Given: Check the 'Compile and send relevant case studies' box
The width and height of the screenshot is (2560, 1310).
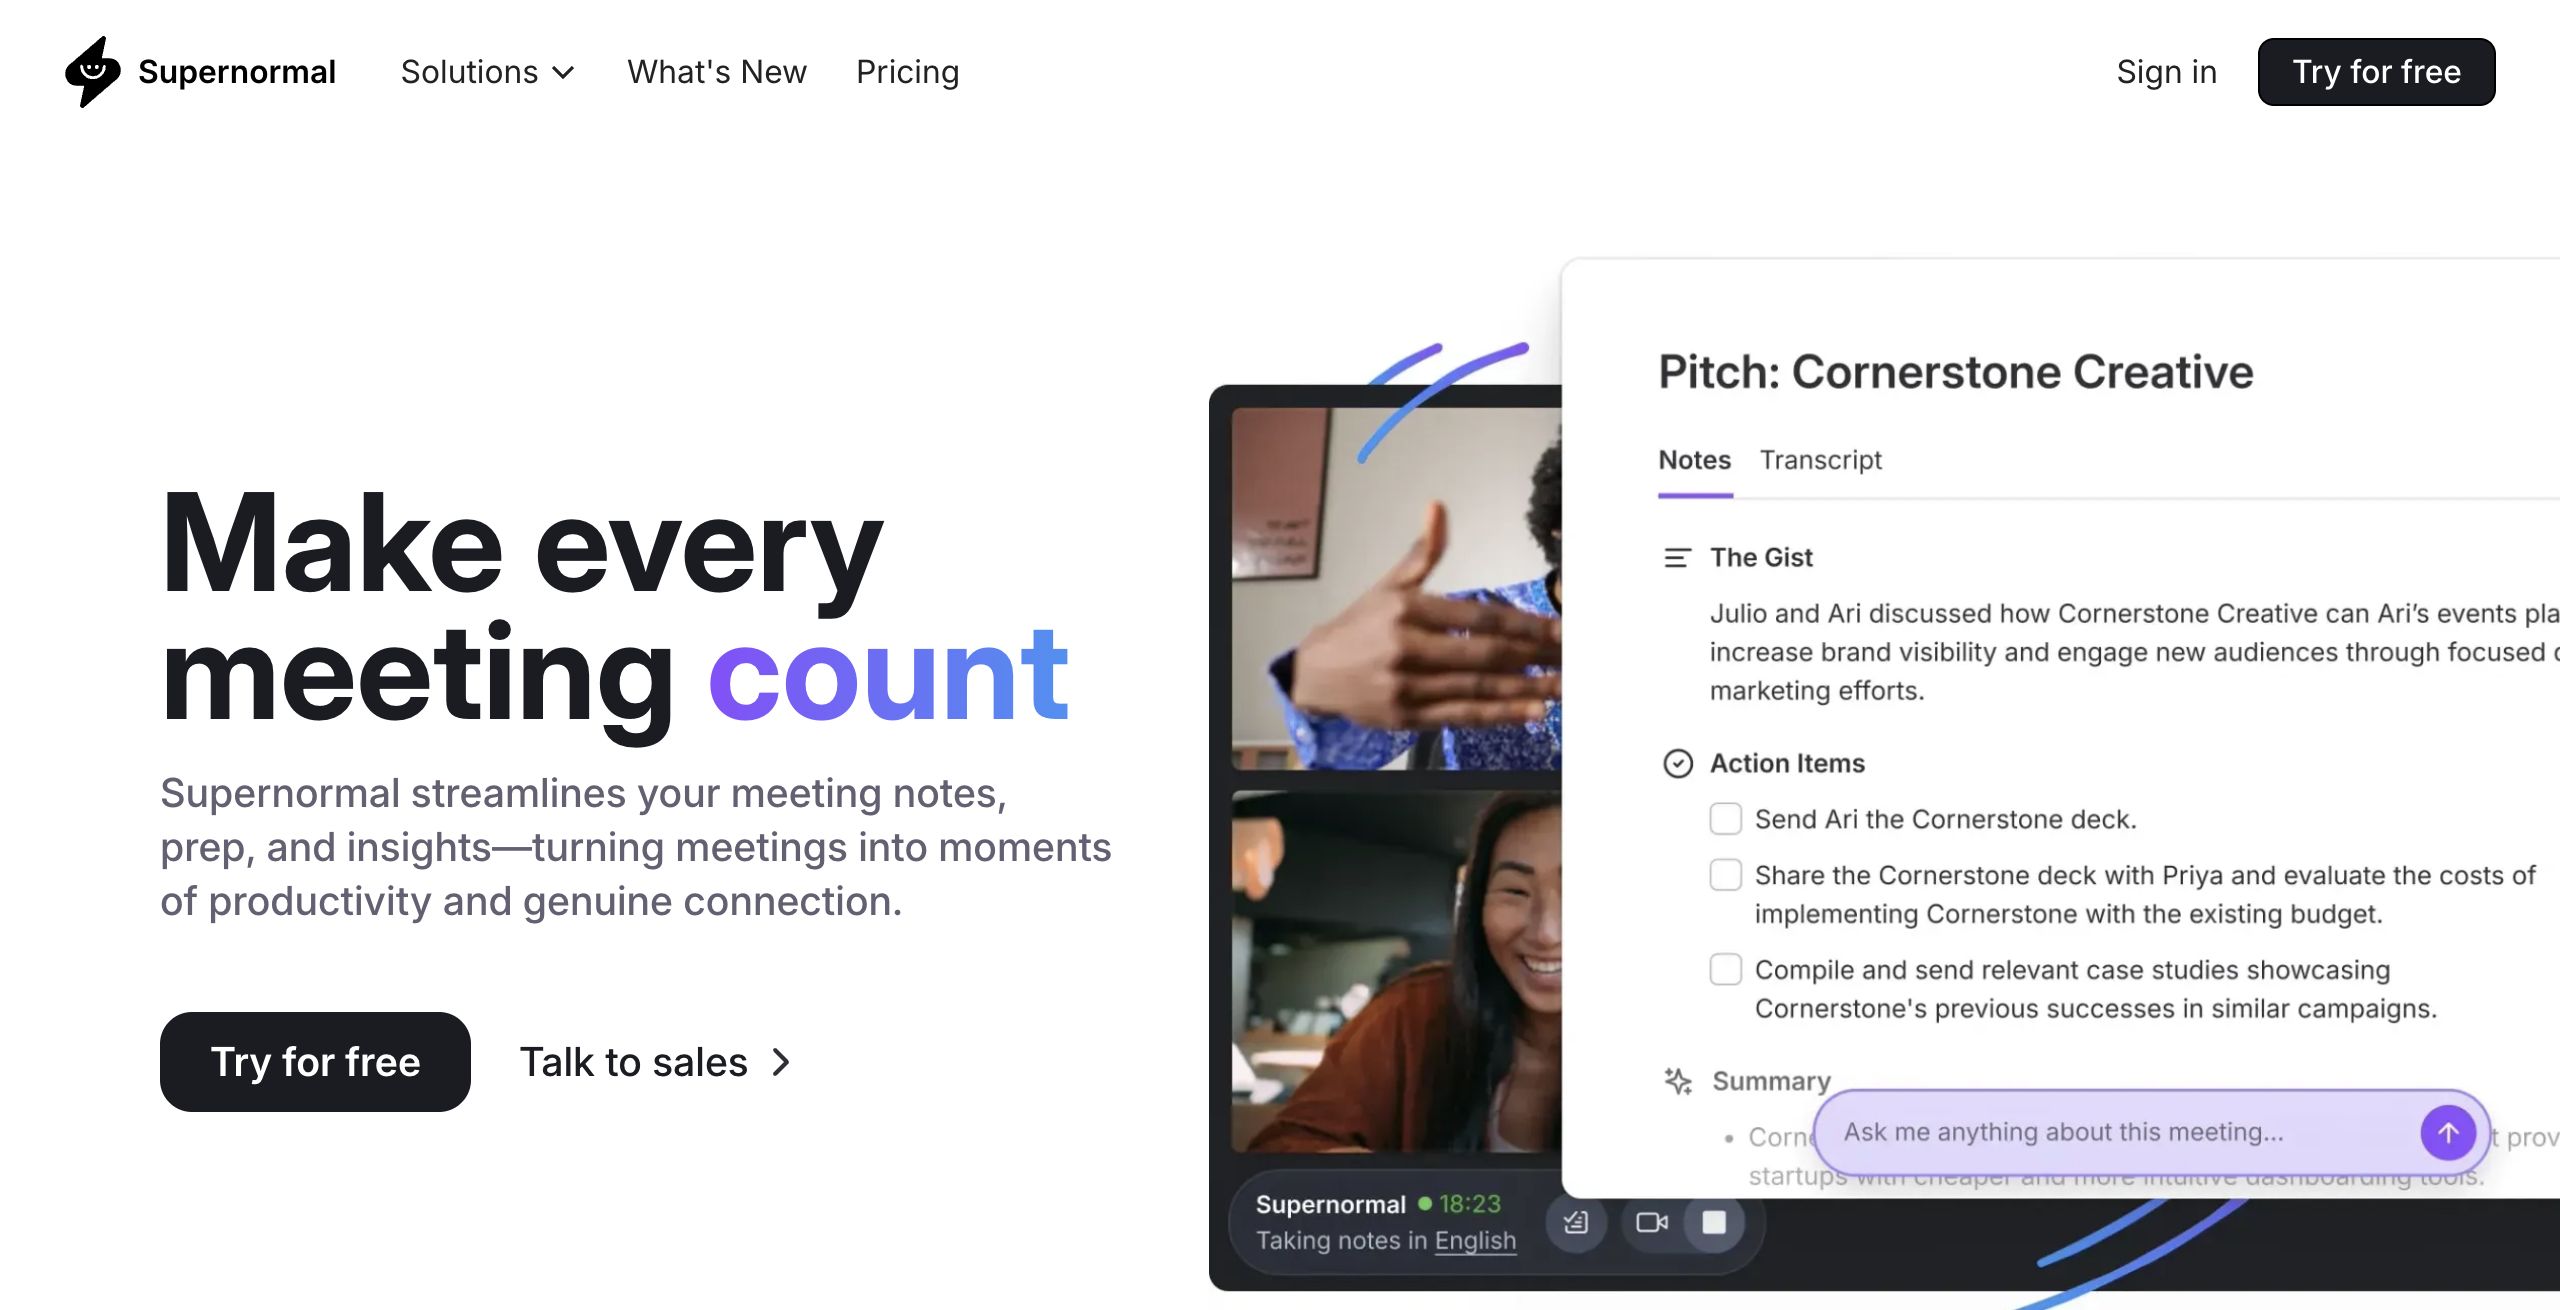Looking at the screenshot, I should coord(1725,969).
